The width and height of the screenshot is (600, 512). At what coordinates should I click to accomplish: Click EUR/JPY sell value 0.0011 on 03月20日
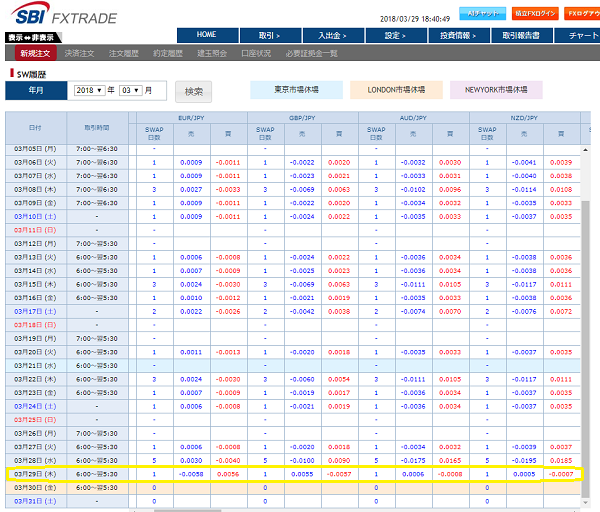pos(191,352)
